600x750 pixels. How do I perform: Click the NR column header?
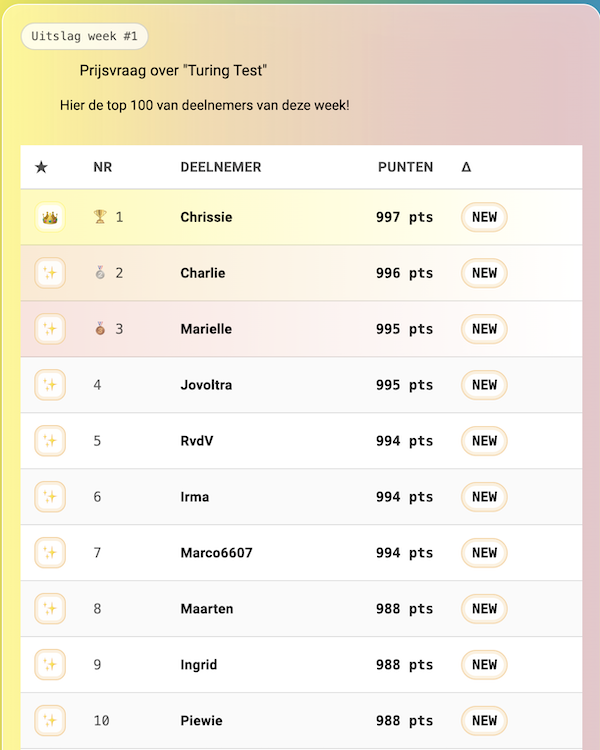coord(102,167)
